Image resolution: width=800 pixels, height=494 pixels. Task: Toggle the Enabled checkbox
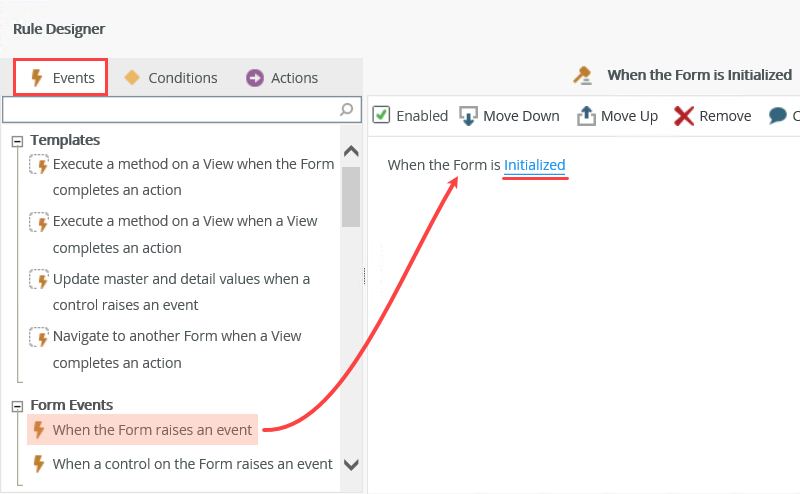381,115
